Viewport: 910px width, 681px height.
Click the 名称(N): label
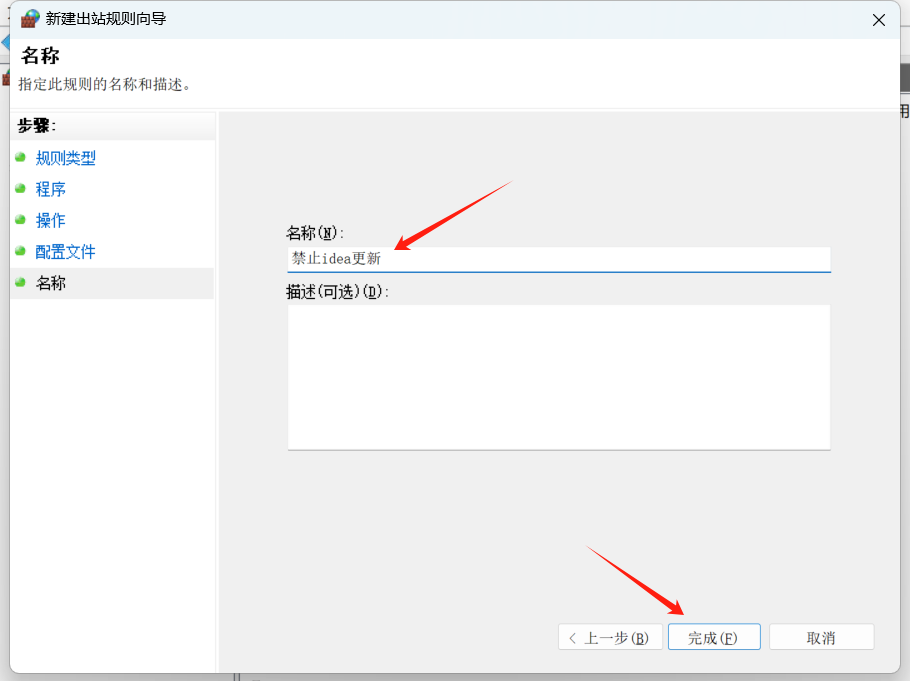click(x=315, y=233)
